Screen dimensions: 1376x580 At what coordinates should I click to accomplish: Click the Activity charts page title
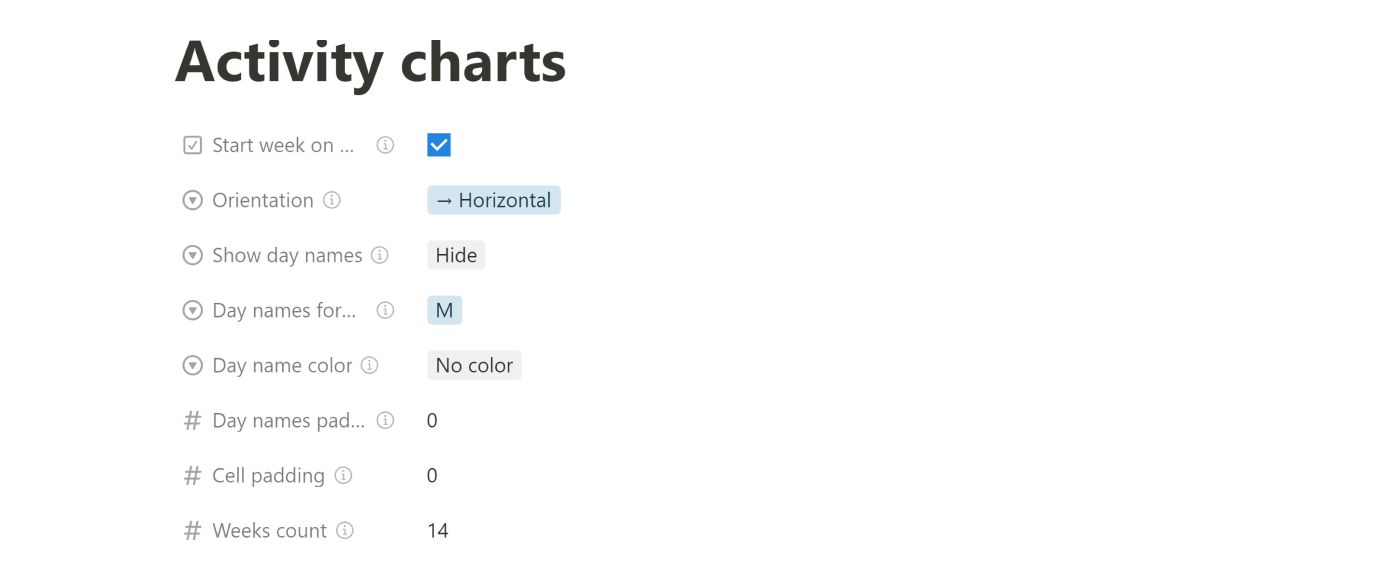(370, 62)
